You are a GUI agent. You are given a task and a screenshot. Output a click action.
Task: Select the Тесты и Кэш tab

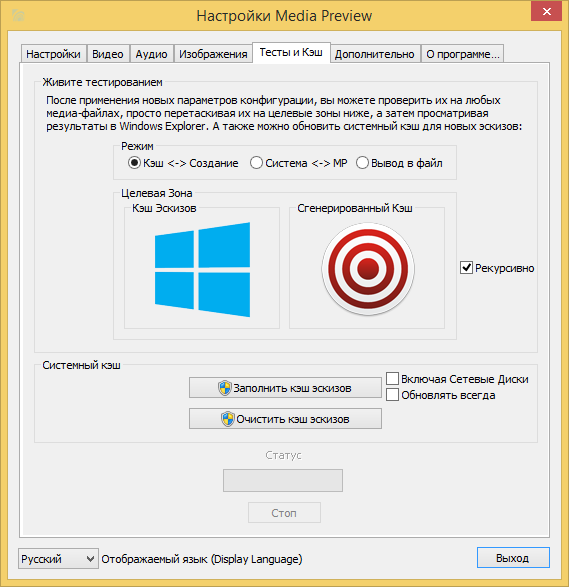point(291,52)
